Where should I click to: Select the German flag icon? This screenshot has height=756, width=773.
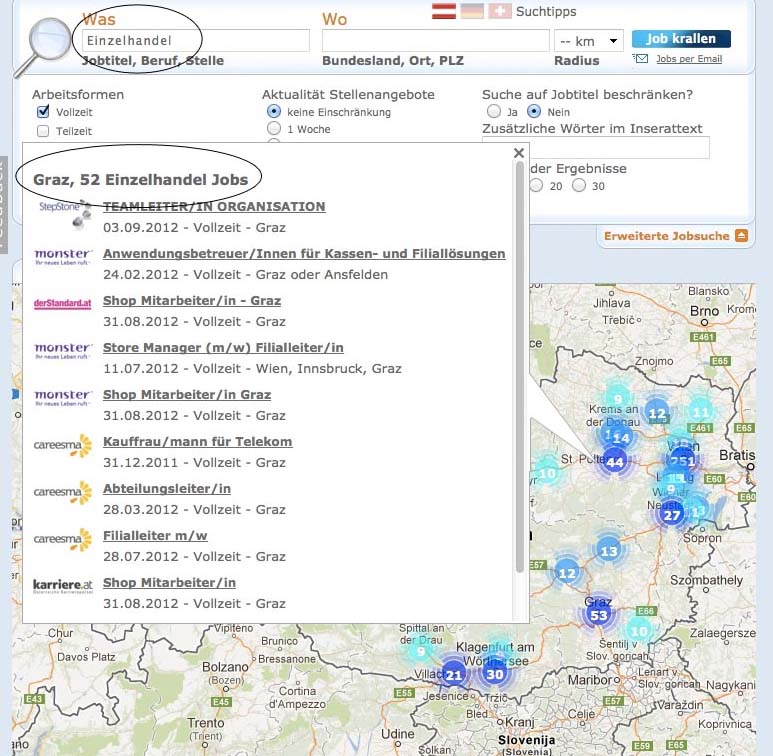472,11
